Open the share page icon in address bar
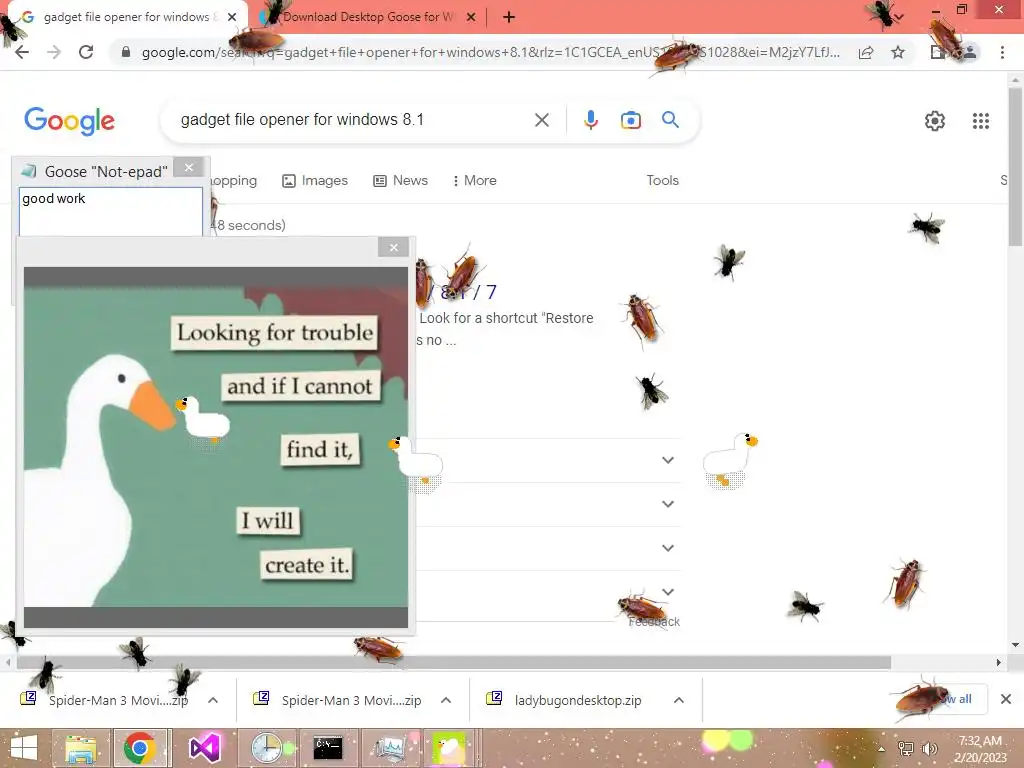Viewport: 1024px width, 768px height. (x=866, y=52)
